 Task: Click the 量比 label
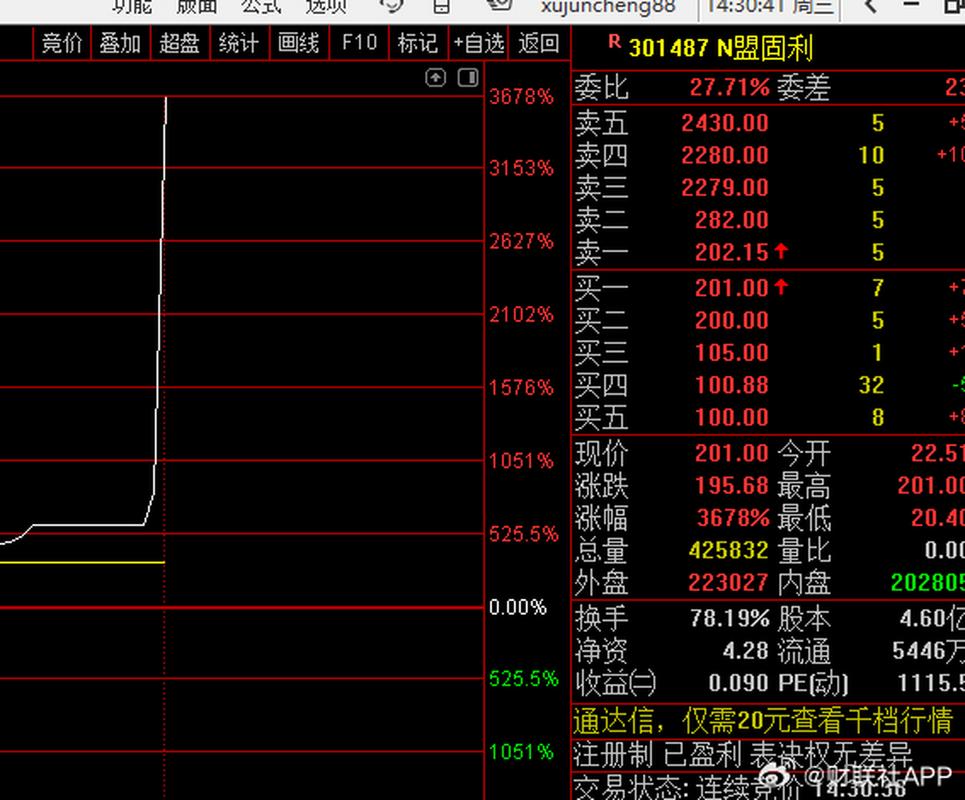pos(804,550)
